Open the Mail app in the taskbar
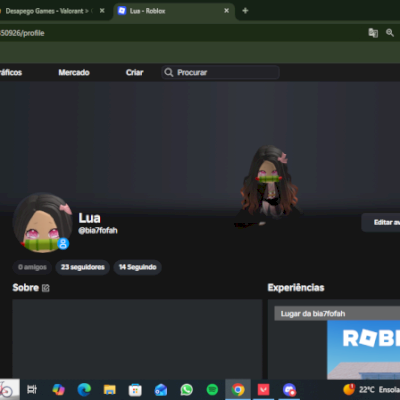Viewport: 400px width, 400px height. coord(161,389)
